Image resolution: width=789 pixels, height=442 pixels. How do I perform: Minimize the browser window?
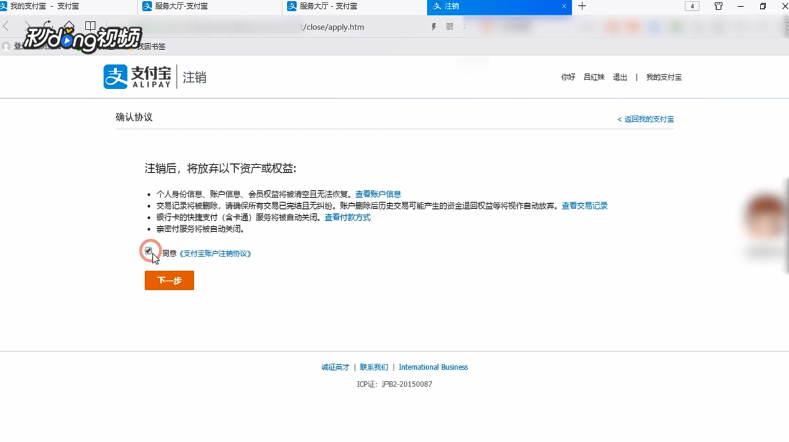pyautogui.click(x=740, y=6)
